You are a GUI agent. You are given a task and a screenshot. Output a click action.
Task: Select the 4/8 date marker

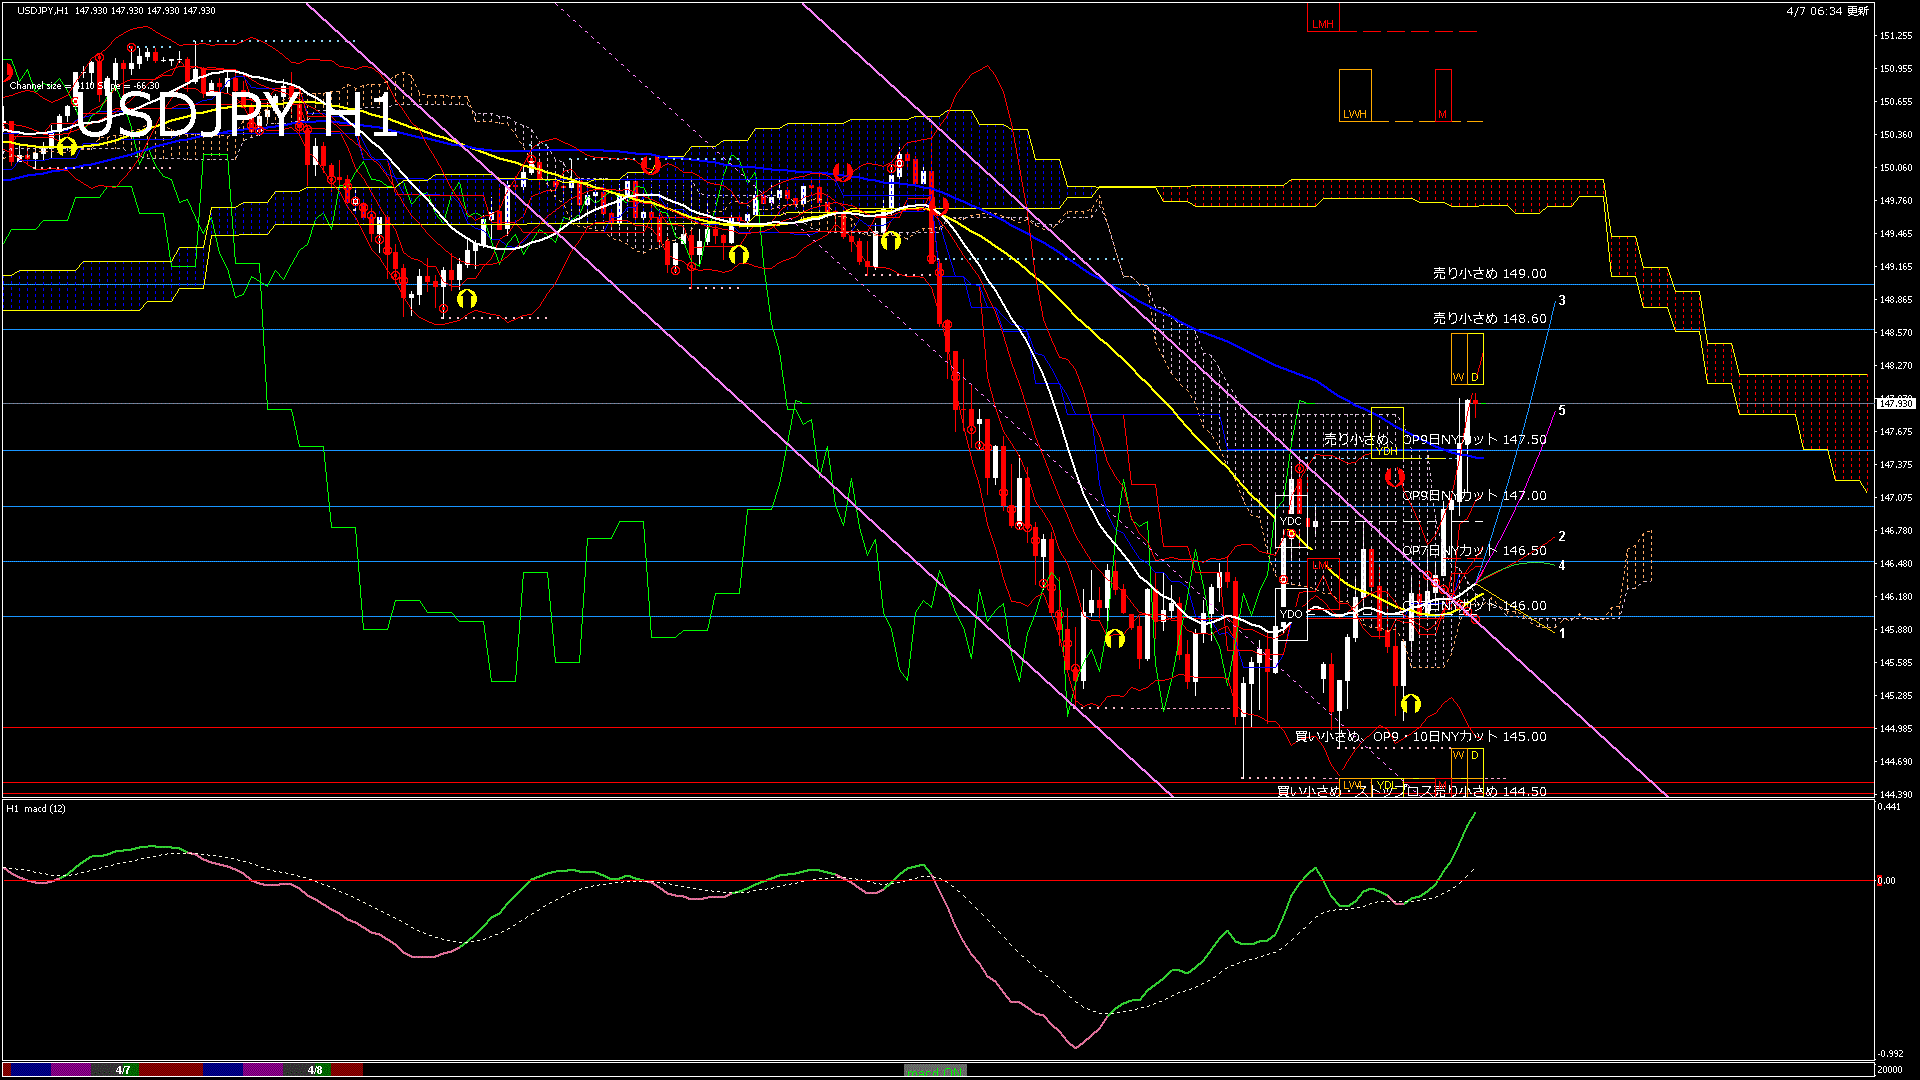pos(315,1070)
